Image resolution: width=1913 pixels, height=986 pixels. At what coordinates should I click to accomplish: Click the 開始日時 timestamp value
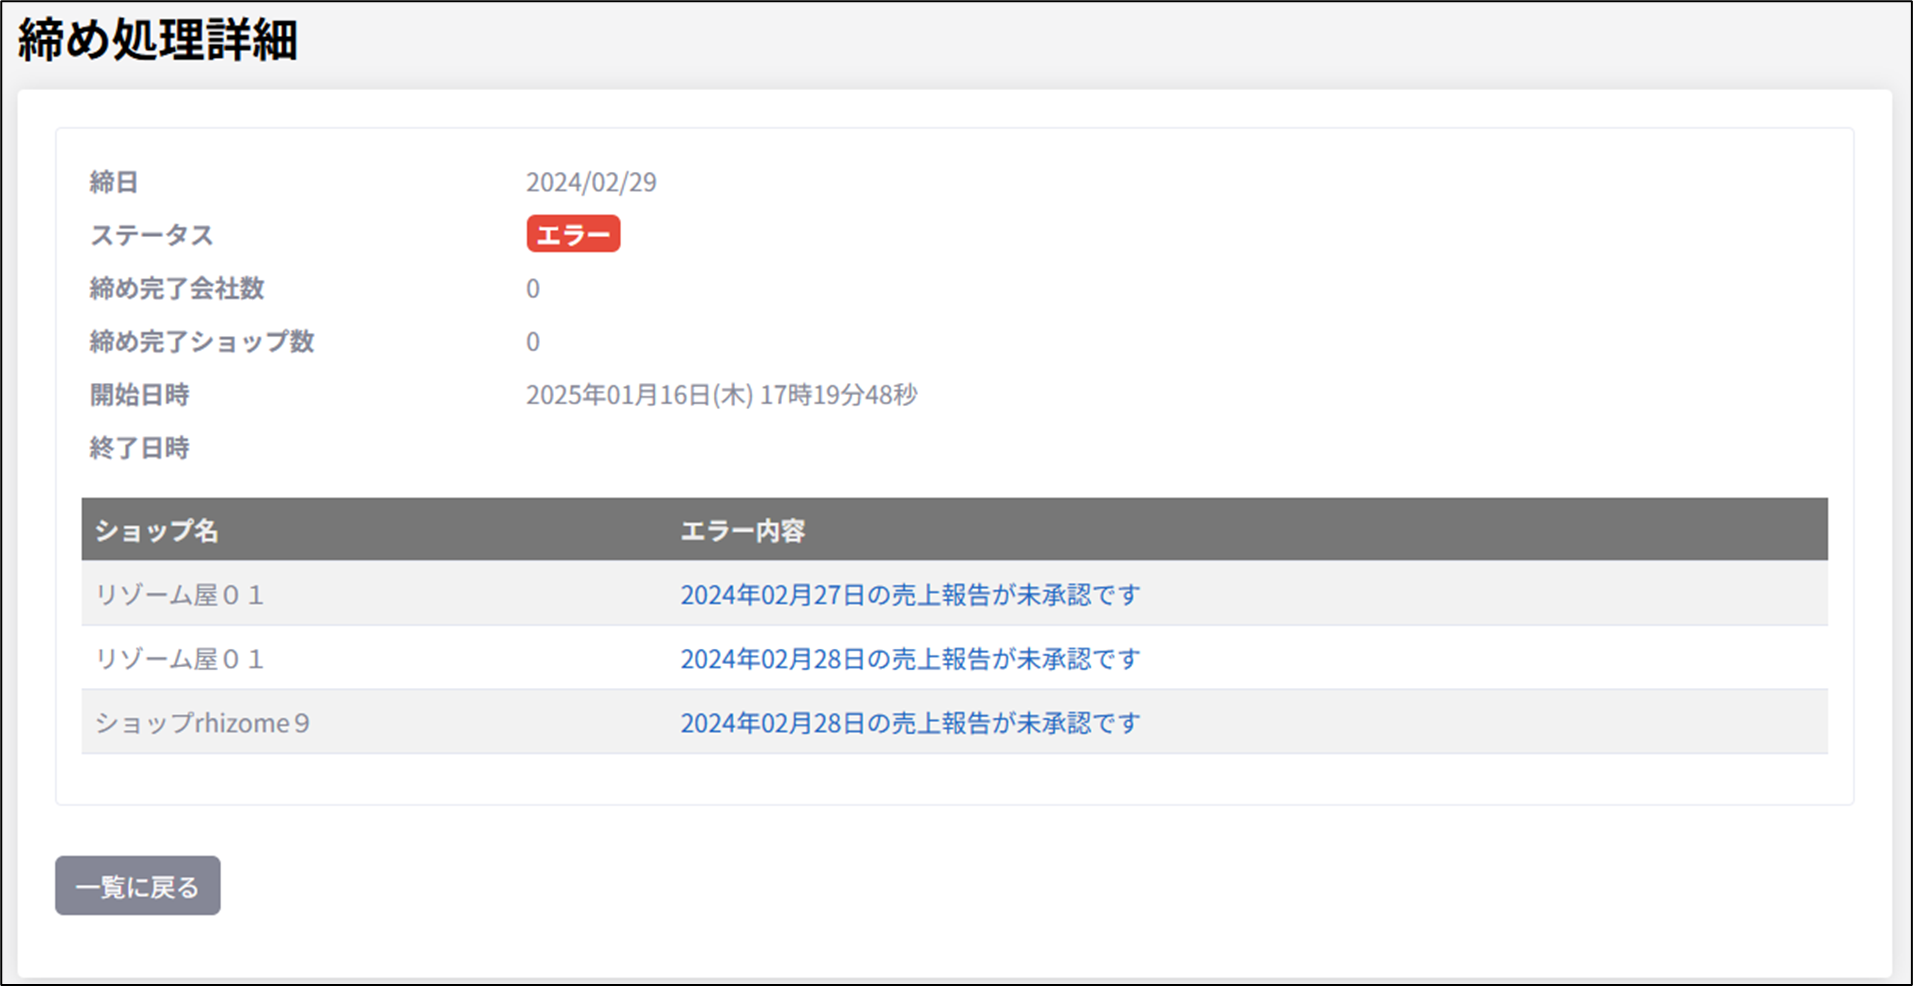(721, 395)
